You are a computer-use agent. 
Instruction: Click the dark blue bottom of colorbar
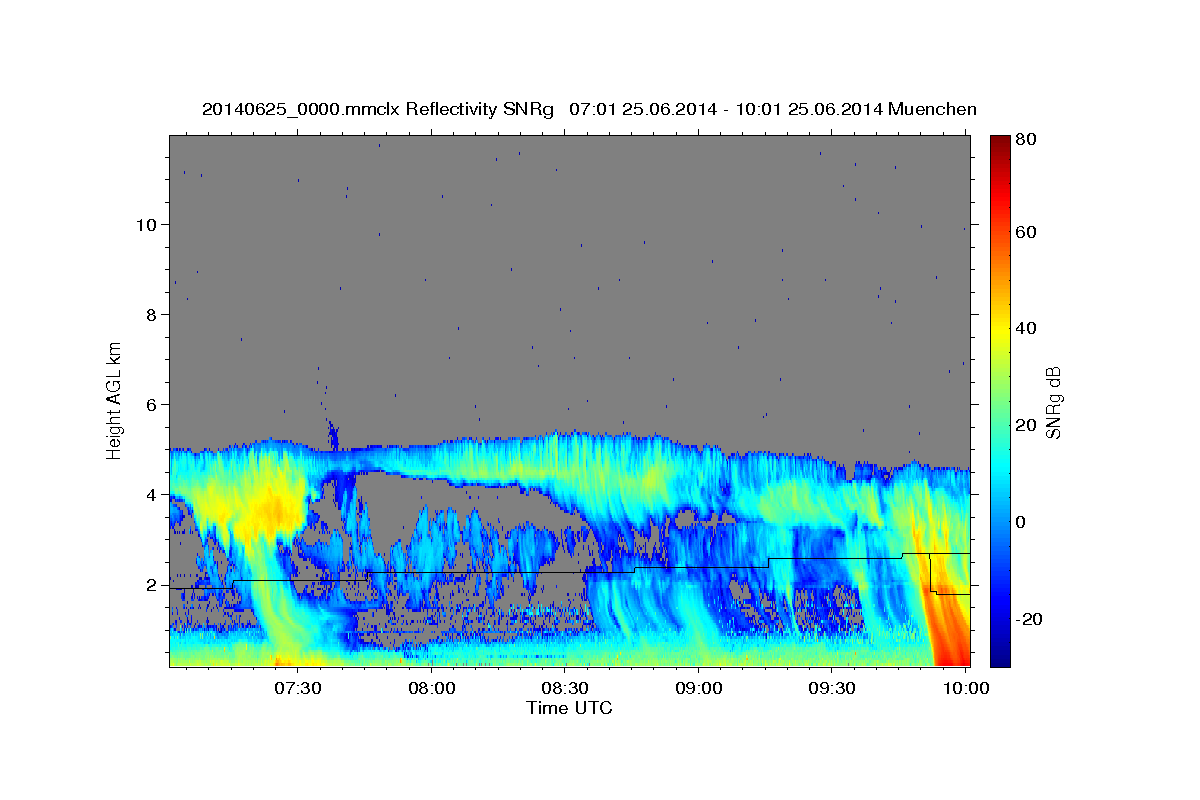click(x=999, y=658)
